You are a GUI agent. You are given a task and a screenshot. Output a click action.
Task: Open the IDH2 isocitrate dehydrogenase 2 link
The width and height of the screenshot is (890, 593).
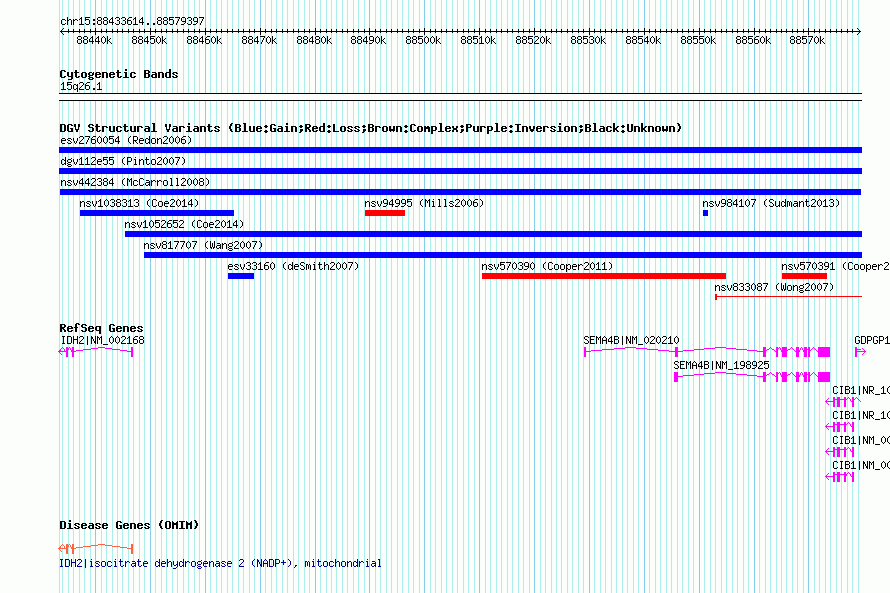click(x=220, y=563)
